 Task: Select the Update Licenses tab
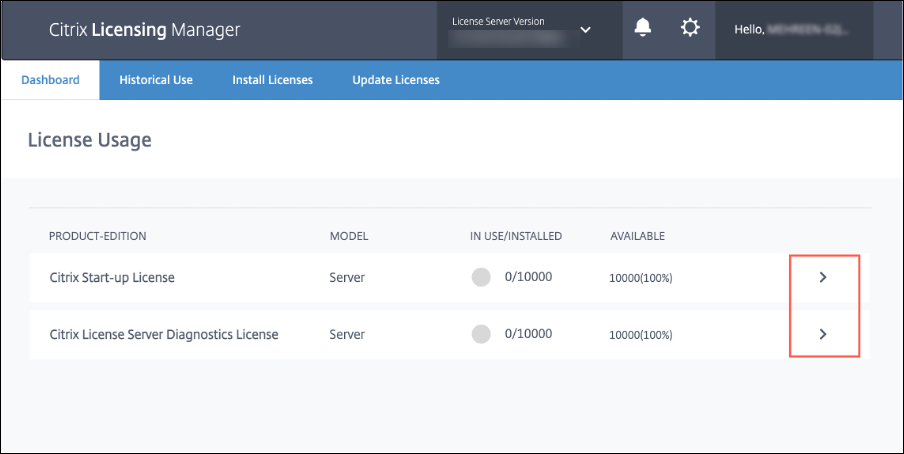395,80
